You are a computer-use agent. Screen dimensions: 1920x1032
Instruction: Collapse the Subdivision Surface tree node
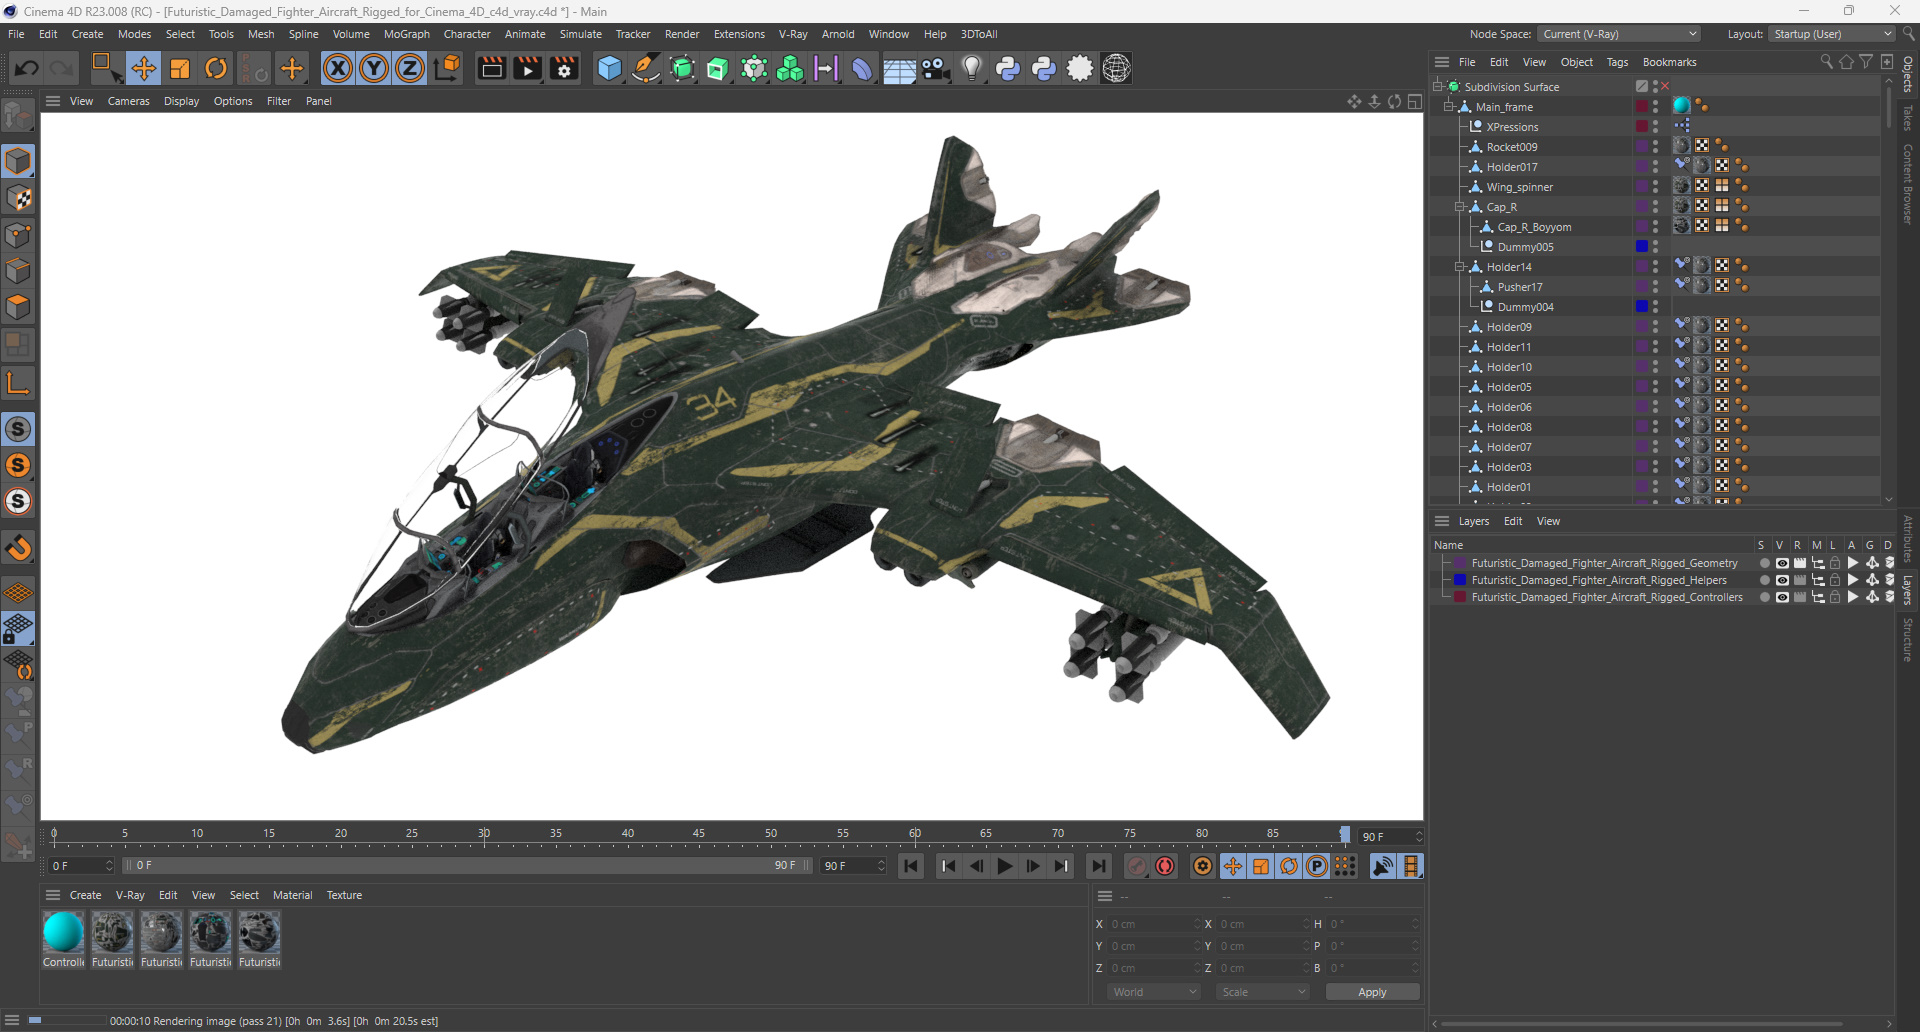coord(1438,87)
